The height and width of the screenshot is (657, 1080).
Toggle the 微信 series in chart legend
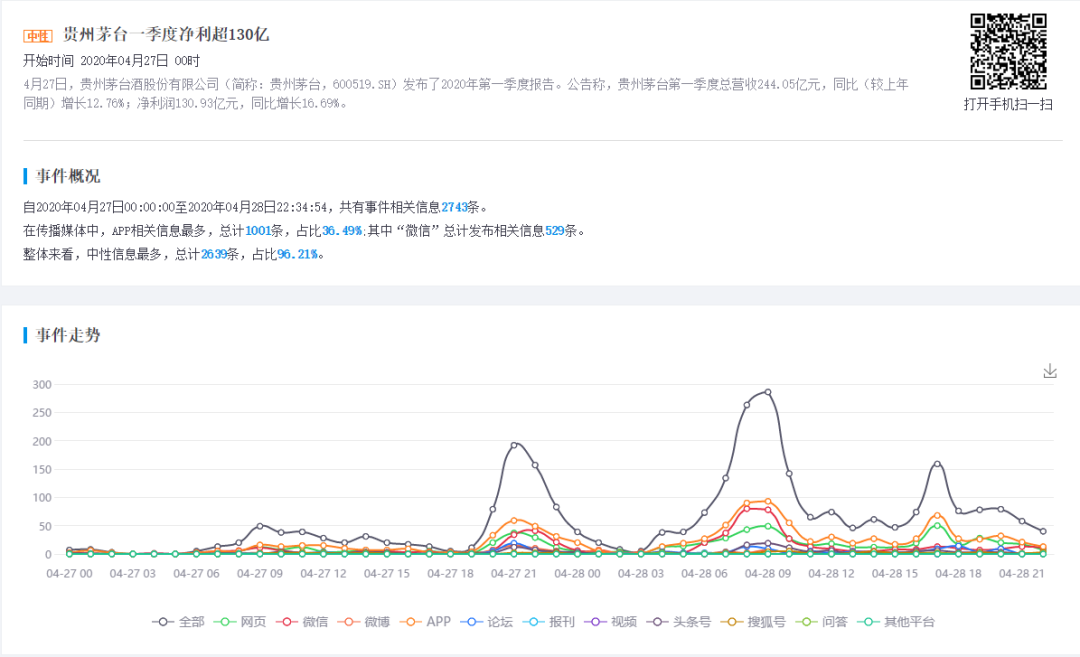(x=302, y=622)
